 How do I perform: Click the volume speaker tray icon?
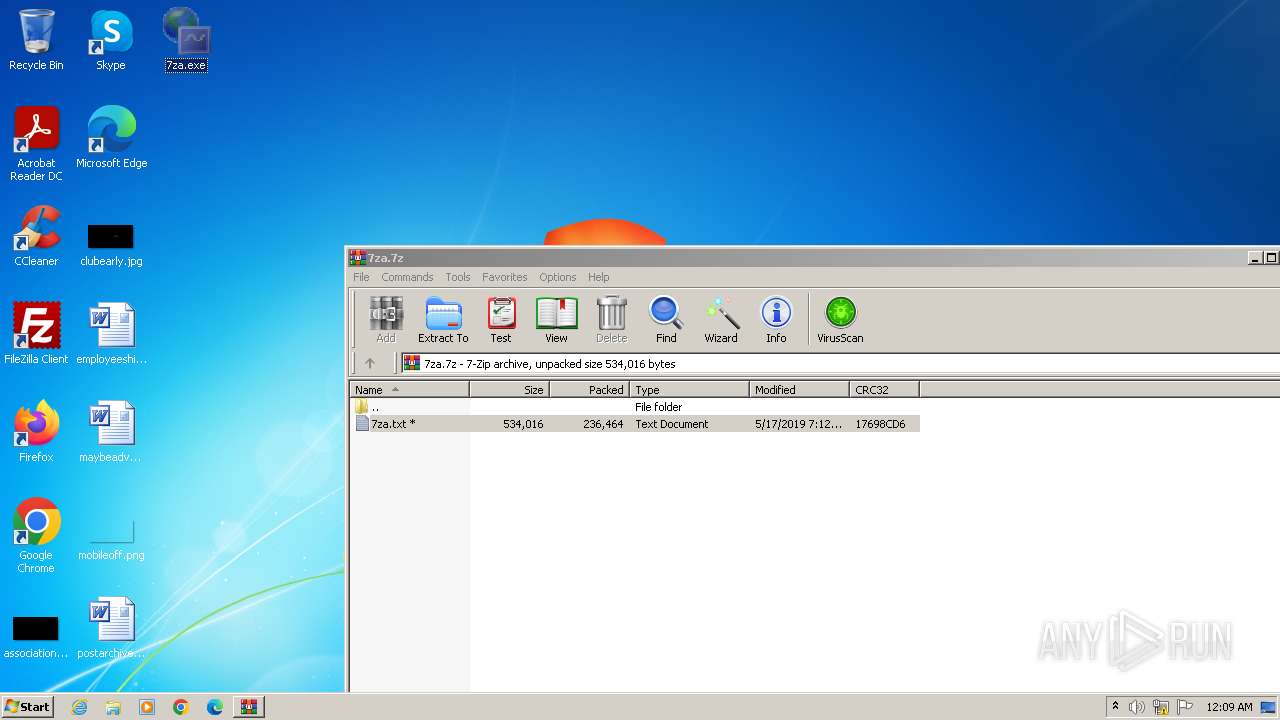[x=1137, y=707]
